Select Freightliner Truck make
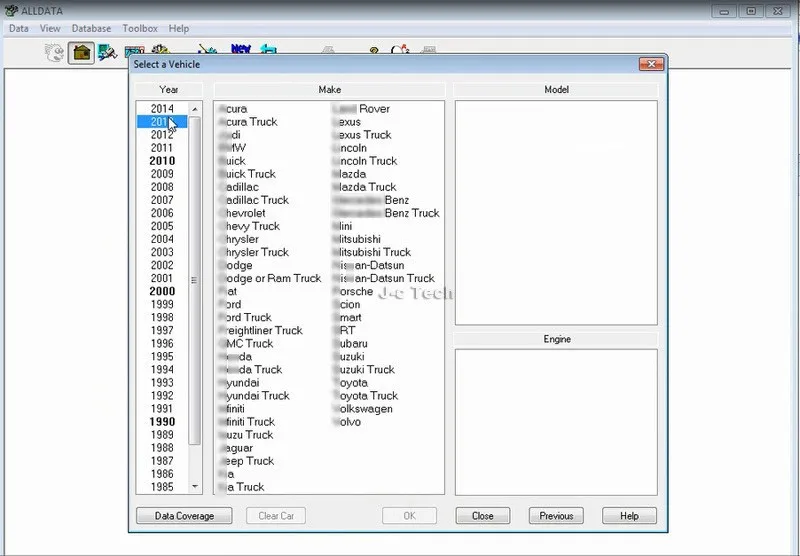Image resolution: width=800 pixels, height=556 pixels. [261, 330]
